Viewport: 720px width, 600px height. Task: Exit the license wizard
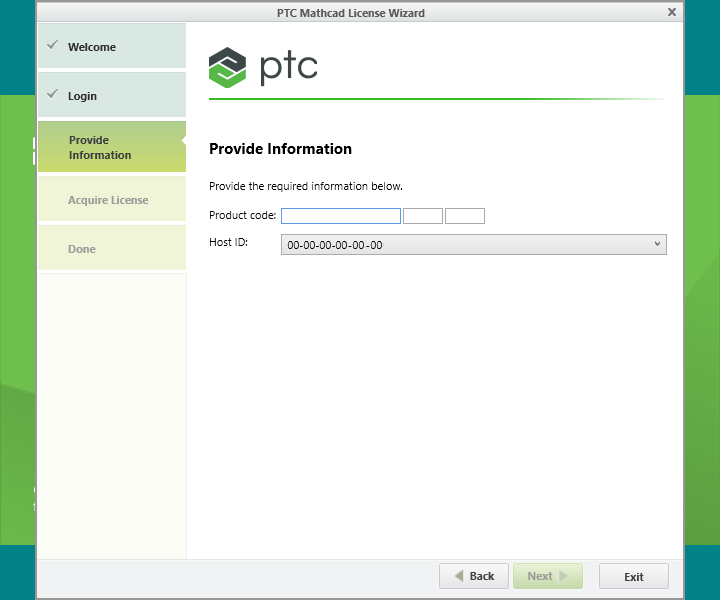[634, 576]
